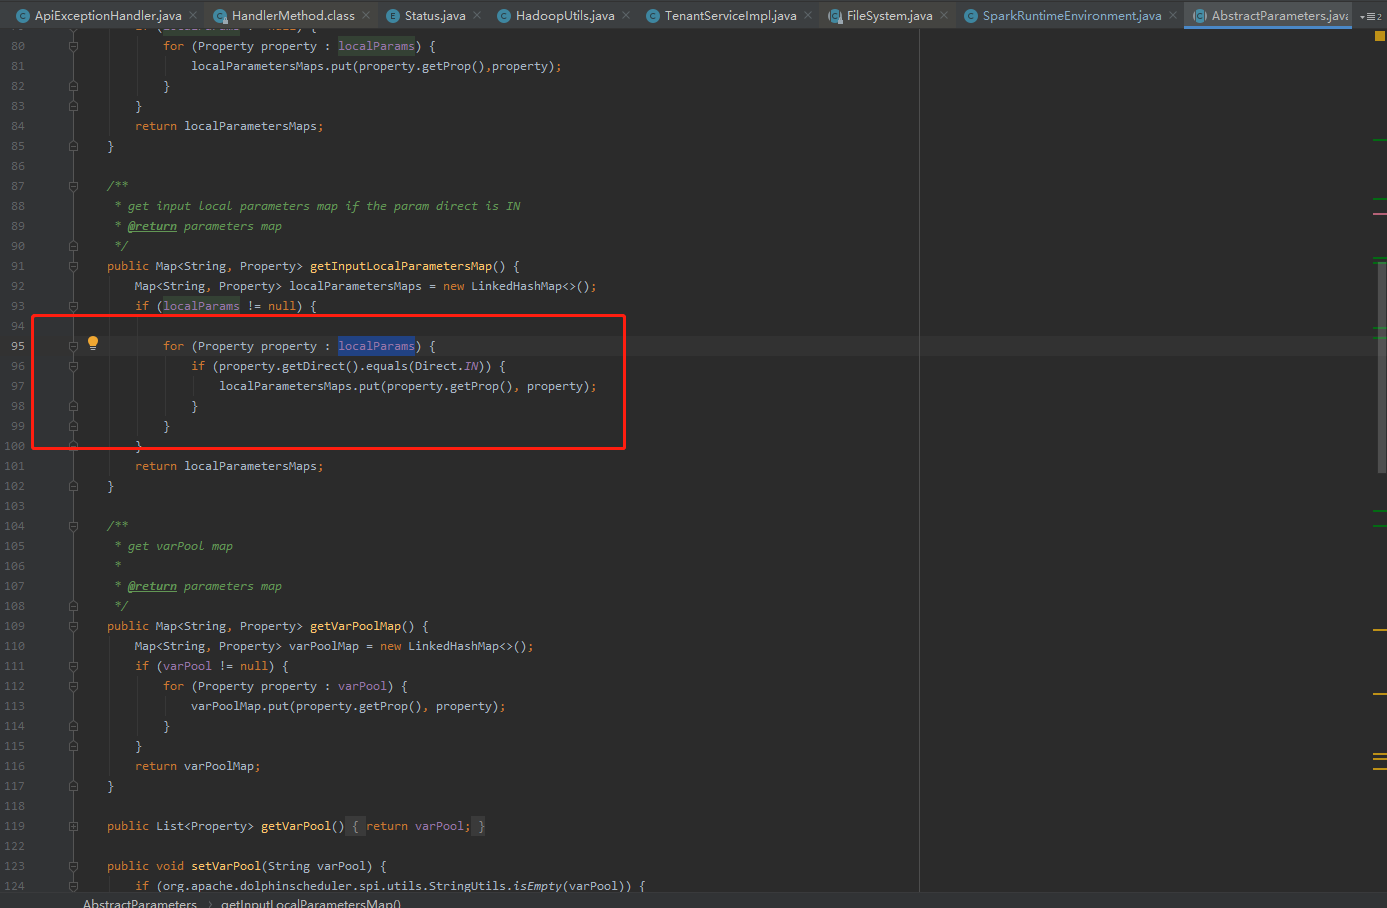The height and width of the screenshot is (908, 1387).
Task: Collapse the Javadoc comment starting at line 87
Action: click(x=73, y=186)
